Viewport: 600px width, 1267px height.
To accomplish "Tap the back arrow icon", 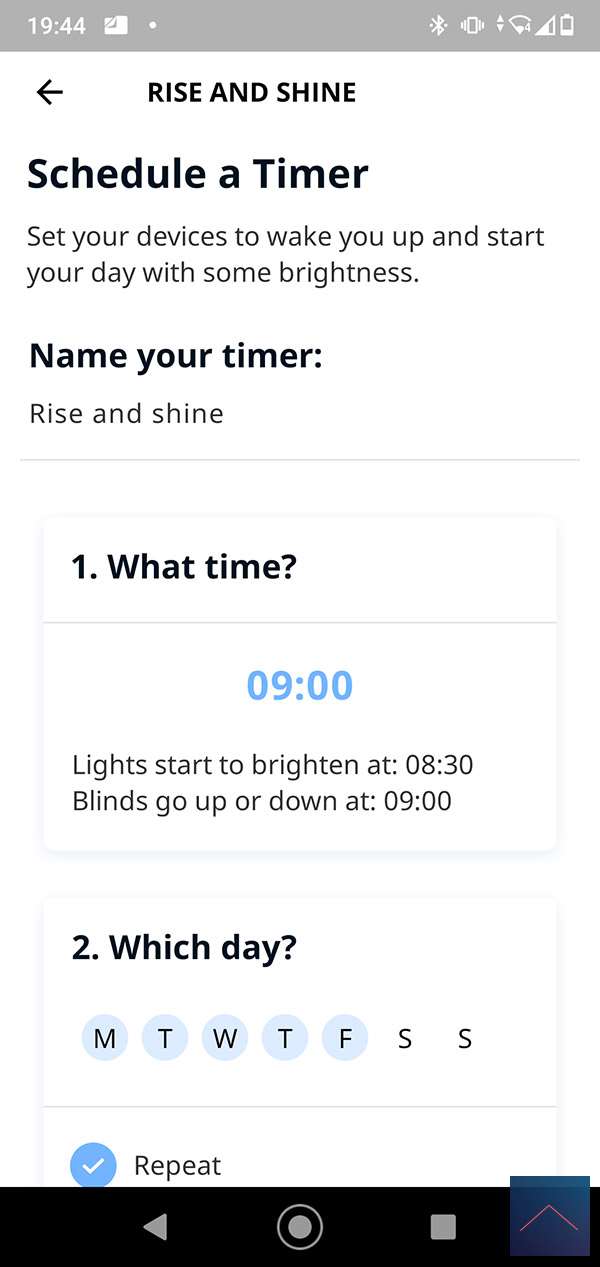I will pos(49,92).
